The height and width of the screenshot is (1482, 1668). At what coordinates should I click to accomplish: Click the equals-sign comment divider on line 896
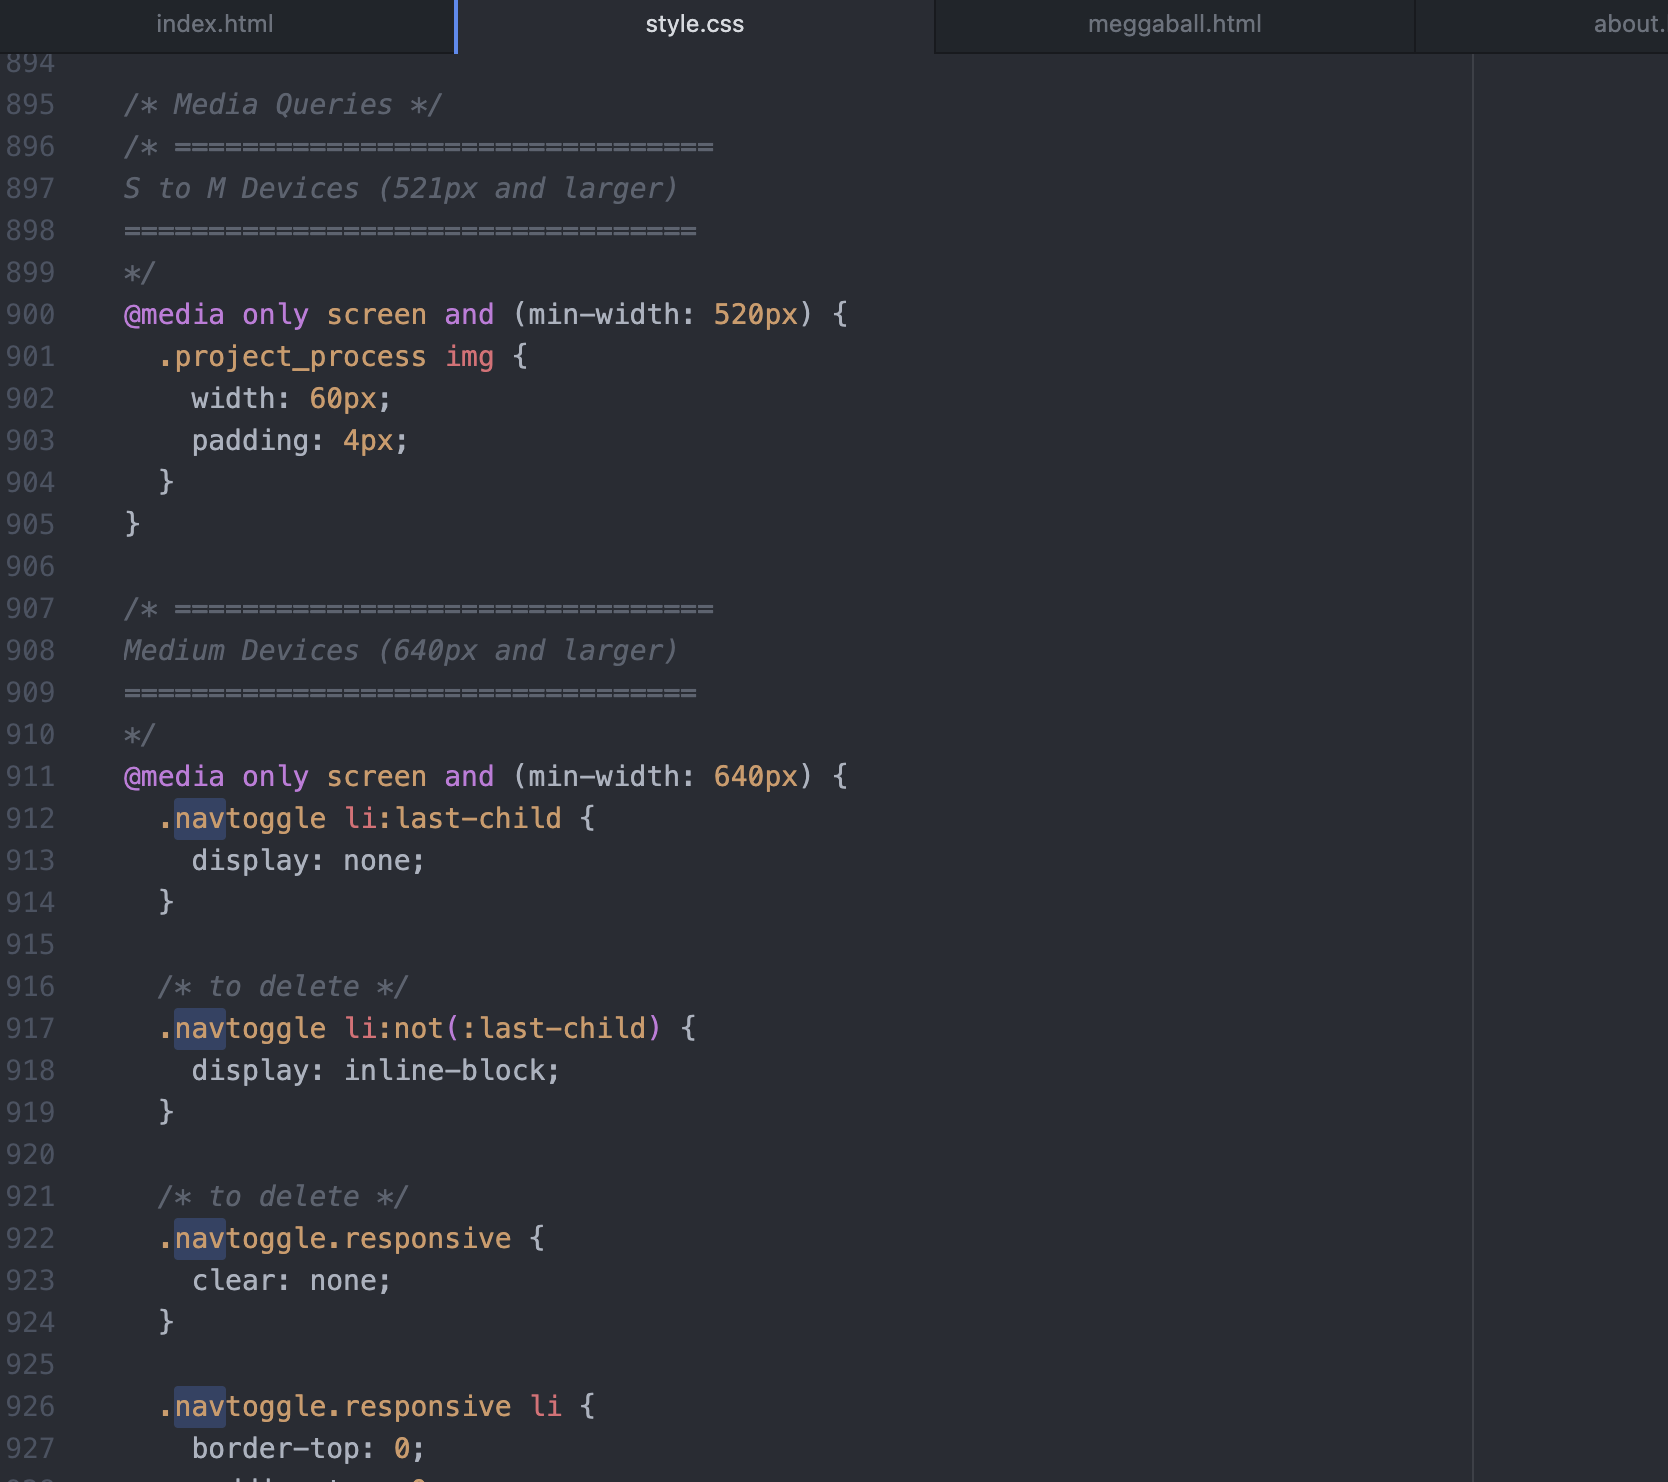click(419, 147)
